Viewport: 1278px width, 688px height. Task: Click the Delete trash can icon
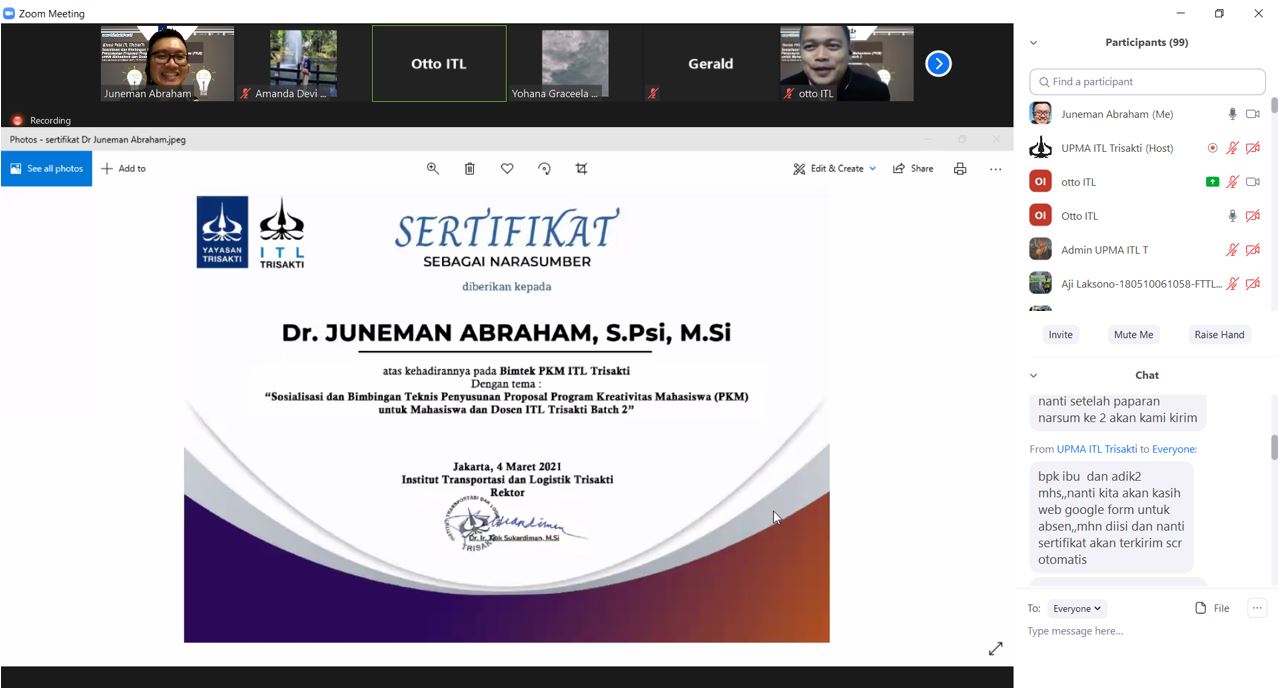pyautogui.click(x=470, y=169)
